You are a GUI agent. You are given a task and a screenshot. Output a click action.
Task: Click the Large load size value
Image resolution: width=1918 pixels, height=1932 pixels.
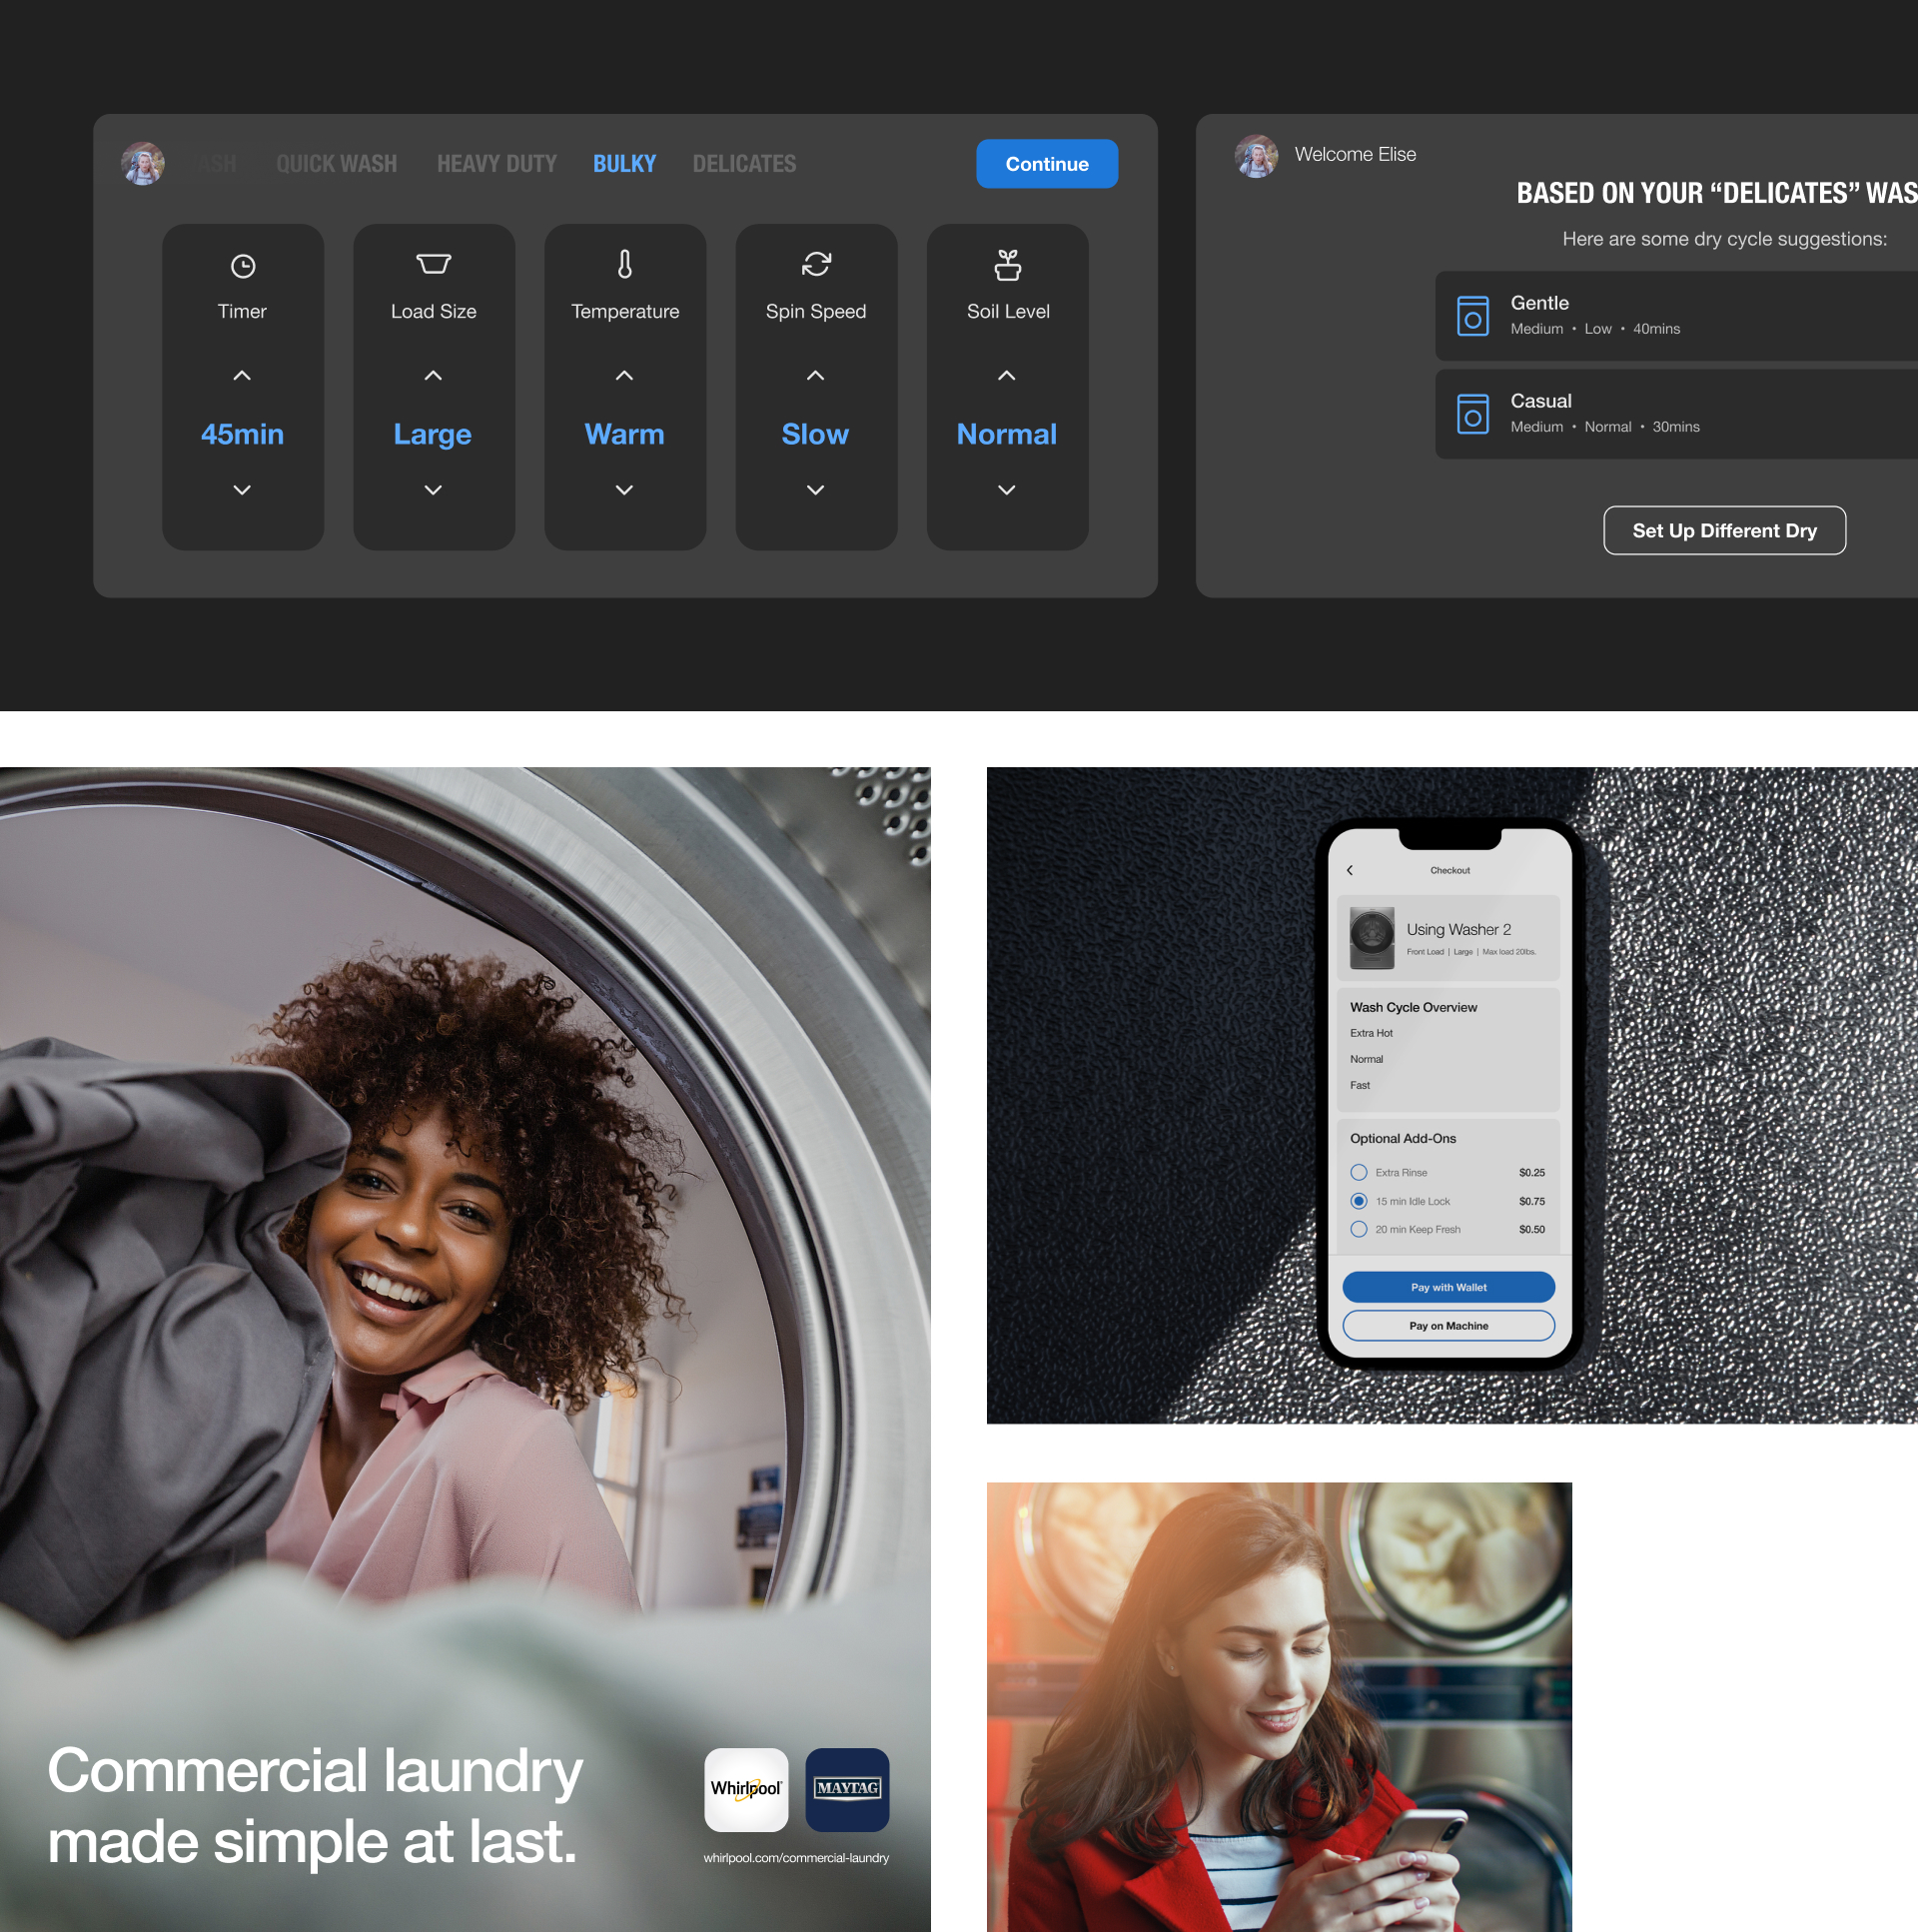(x=432, y=434)
